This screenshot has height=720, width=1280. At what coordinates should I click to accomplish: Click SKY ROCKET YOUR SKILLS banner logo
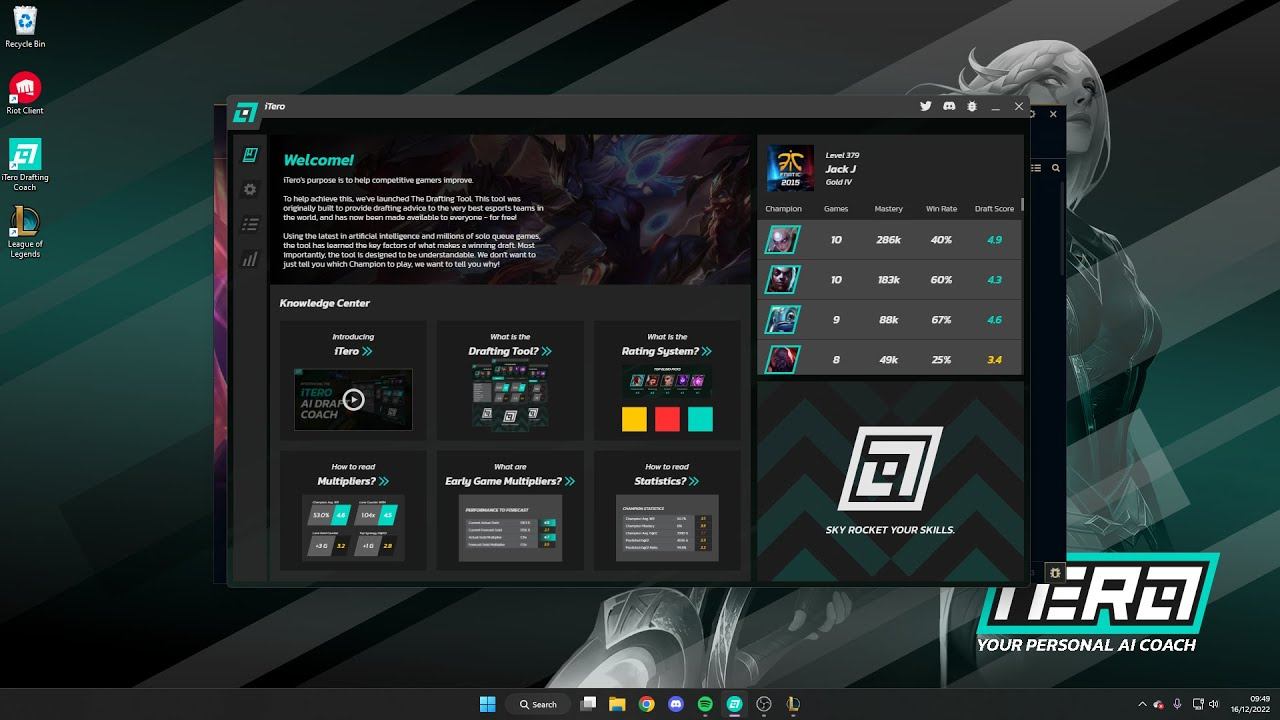890,469
